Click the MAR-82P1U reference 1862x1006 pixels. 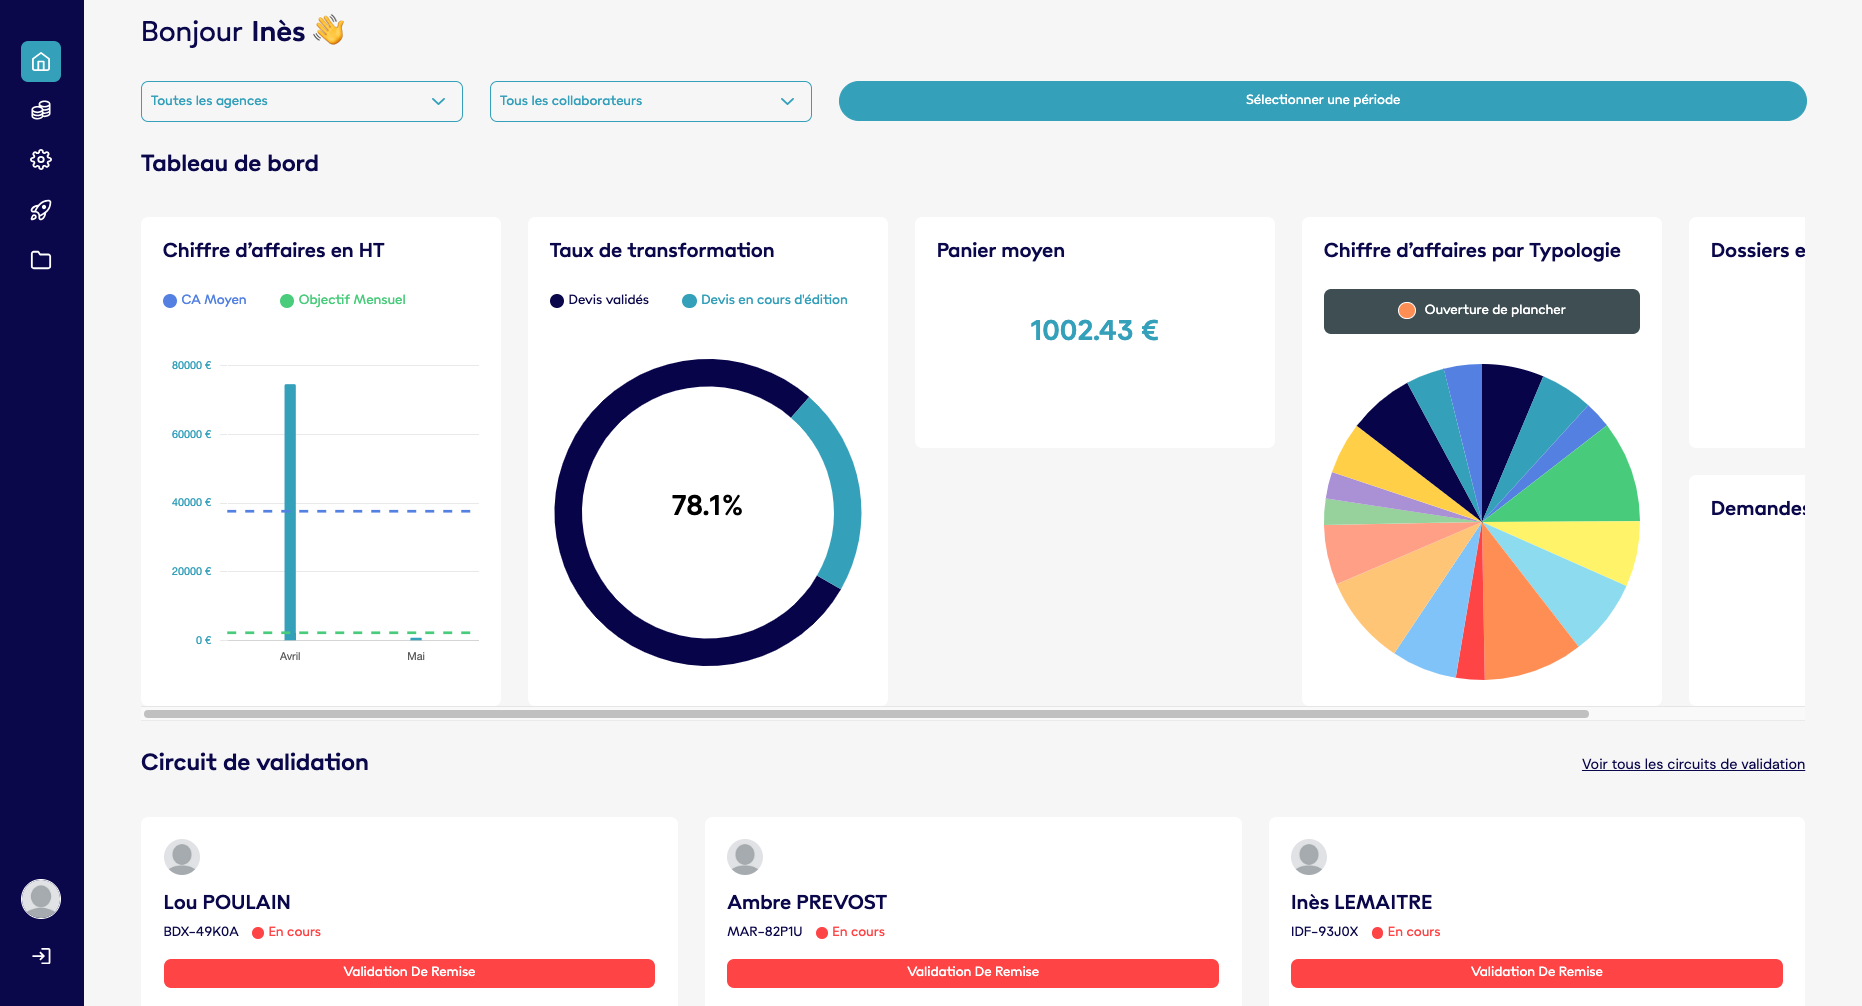coord(765,932)
